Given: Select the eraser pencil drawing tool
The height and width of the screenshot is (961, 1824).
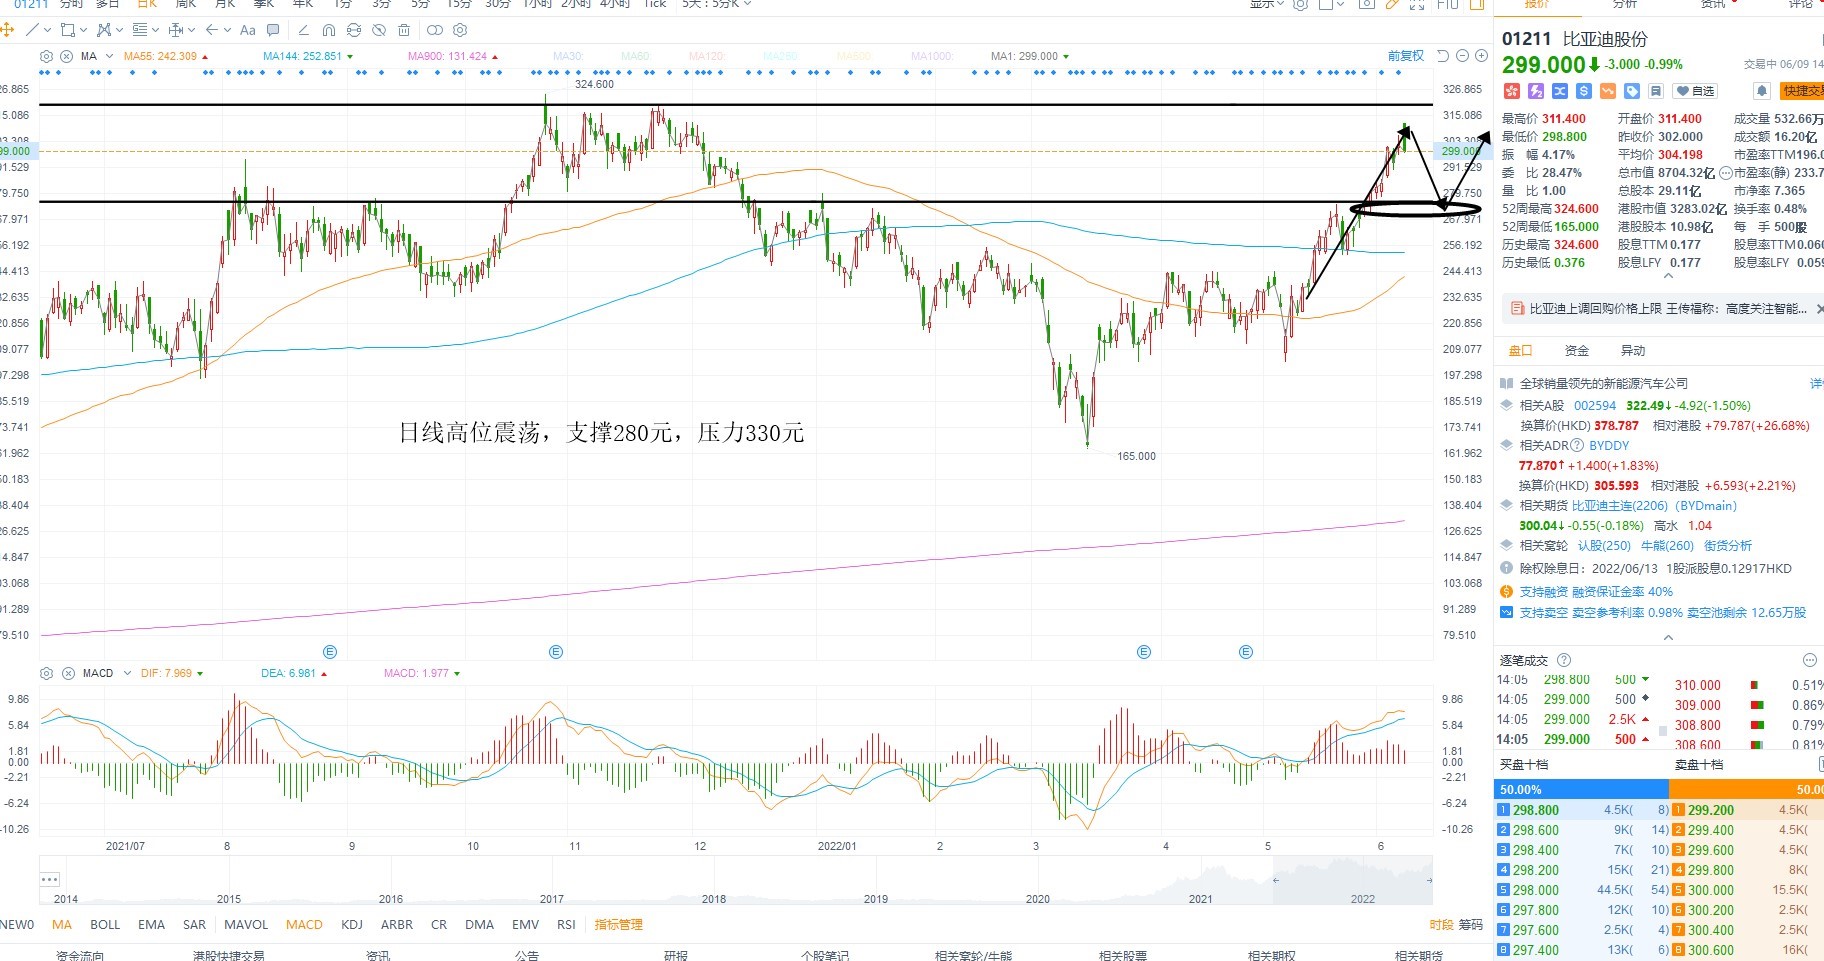Looking at the screenshot, I should pyautogui.click(x=304, y=30).
